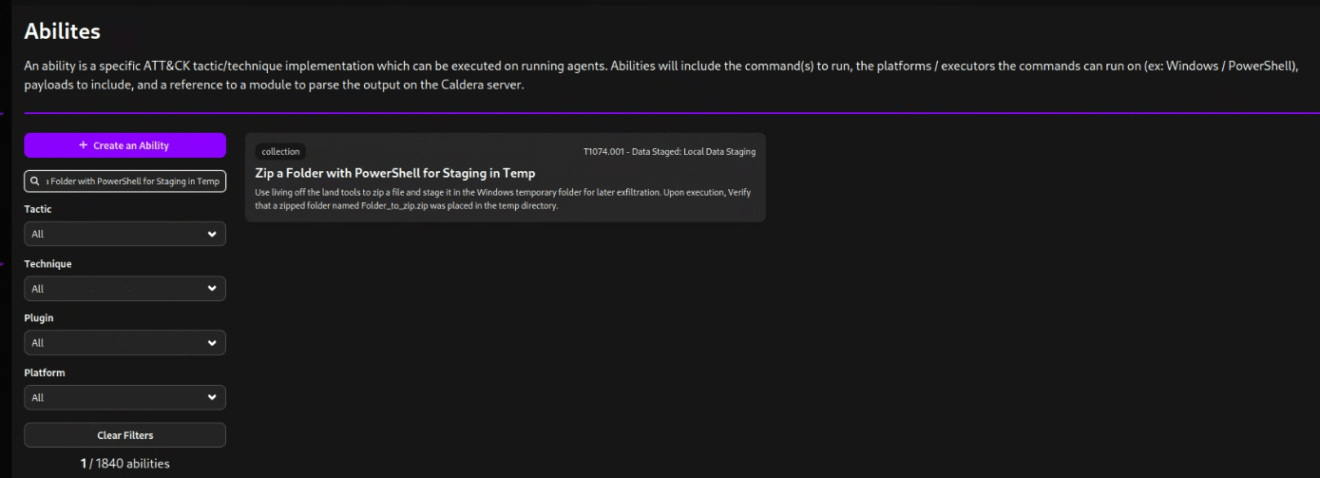Click the magnifying glass search icon
1320x478 pixels.
(35, 182)
